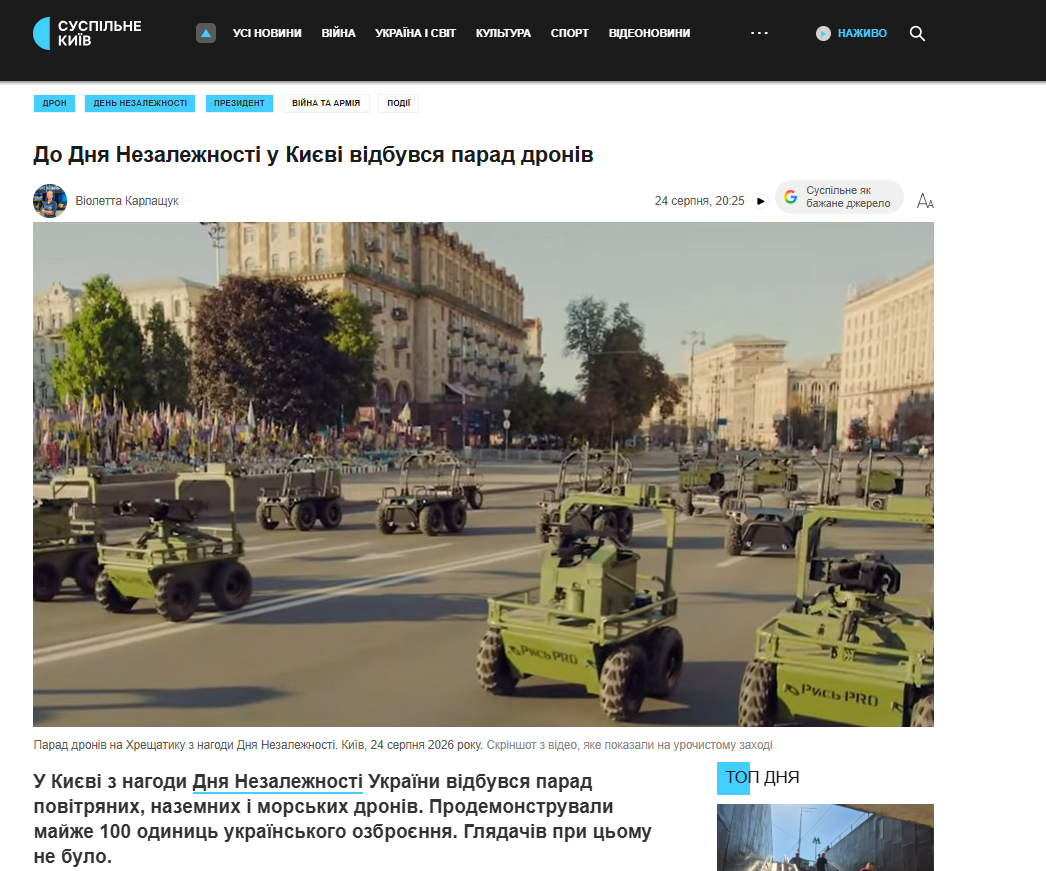
Task: Open author name Віолетта Карлащук
Action: pyautogui.click(x=127, y=201)
